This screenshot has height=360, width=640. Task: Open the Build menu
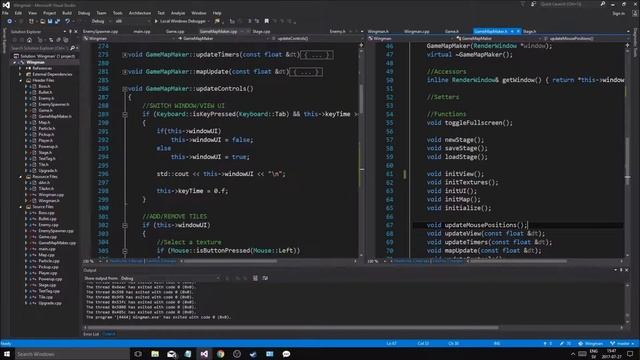pos(67,13)
